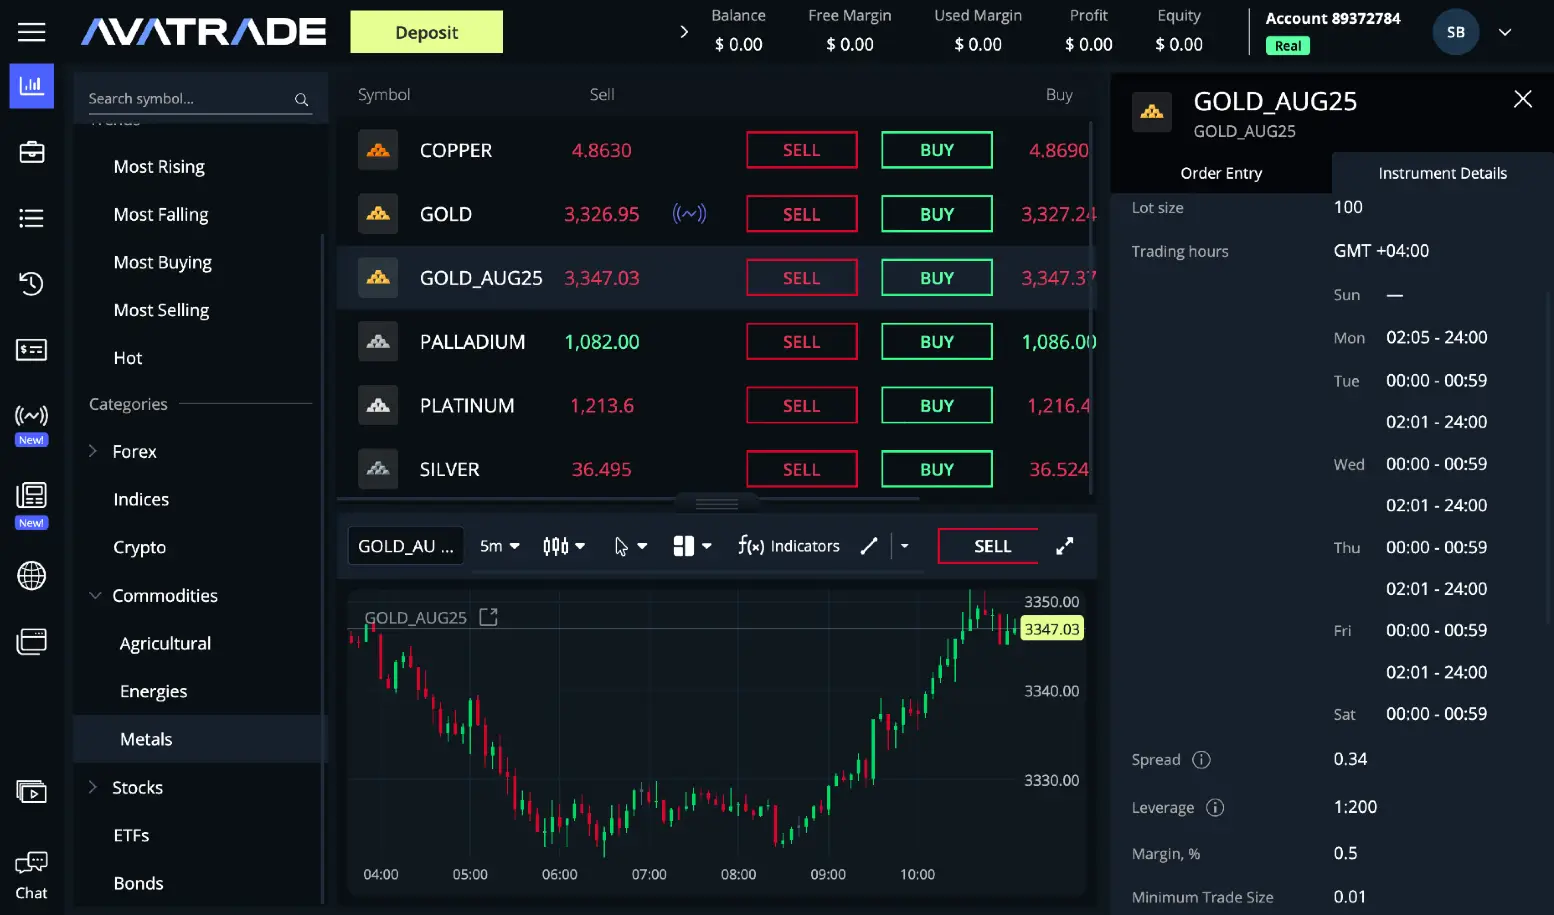Click BUY for SILVER
This screenshot has height=915, width=1554.
click(x=937, y=469)
